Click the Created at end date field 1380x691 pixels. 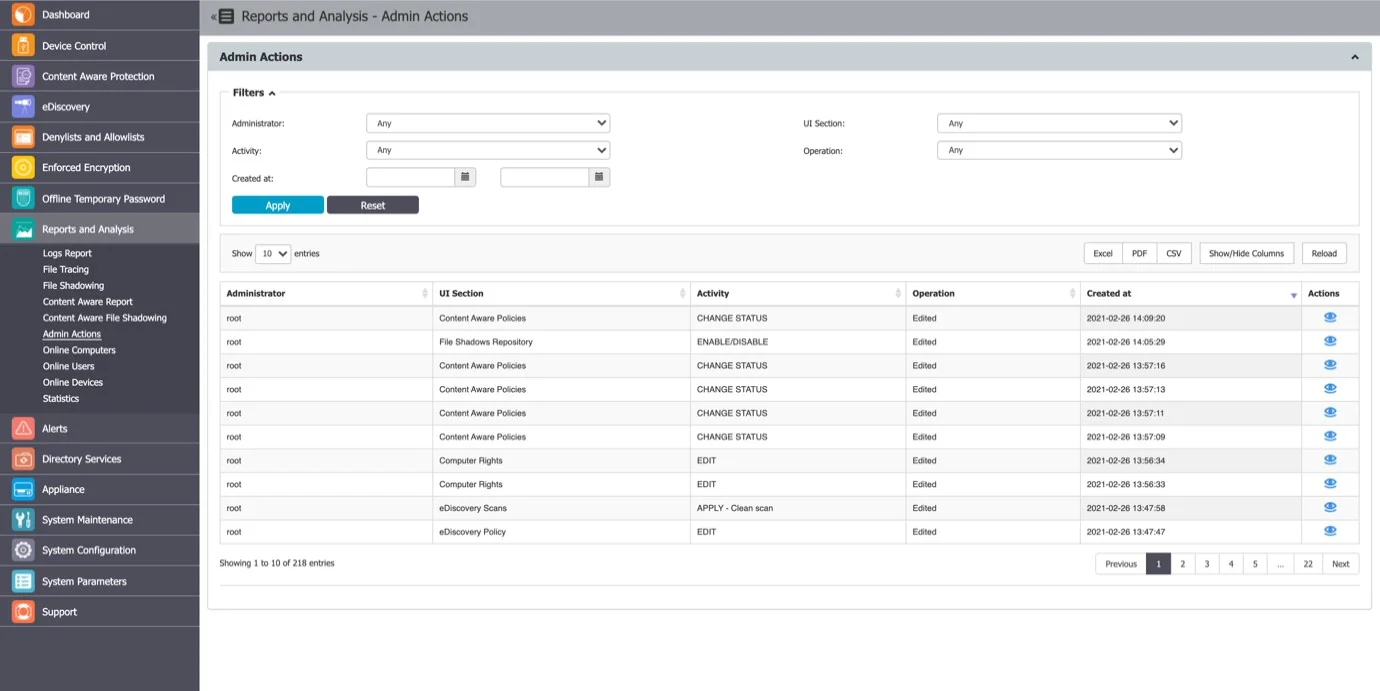544,177
